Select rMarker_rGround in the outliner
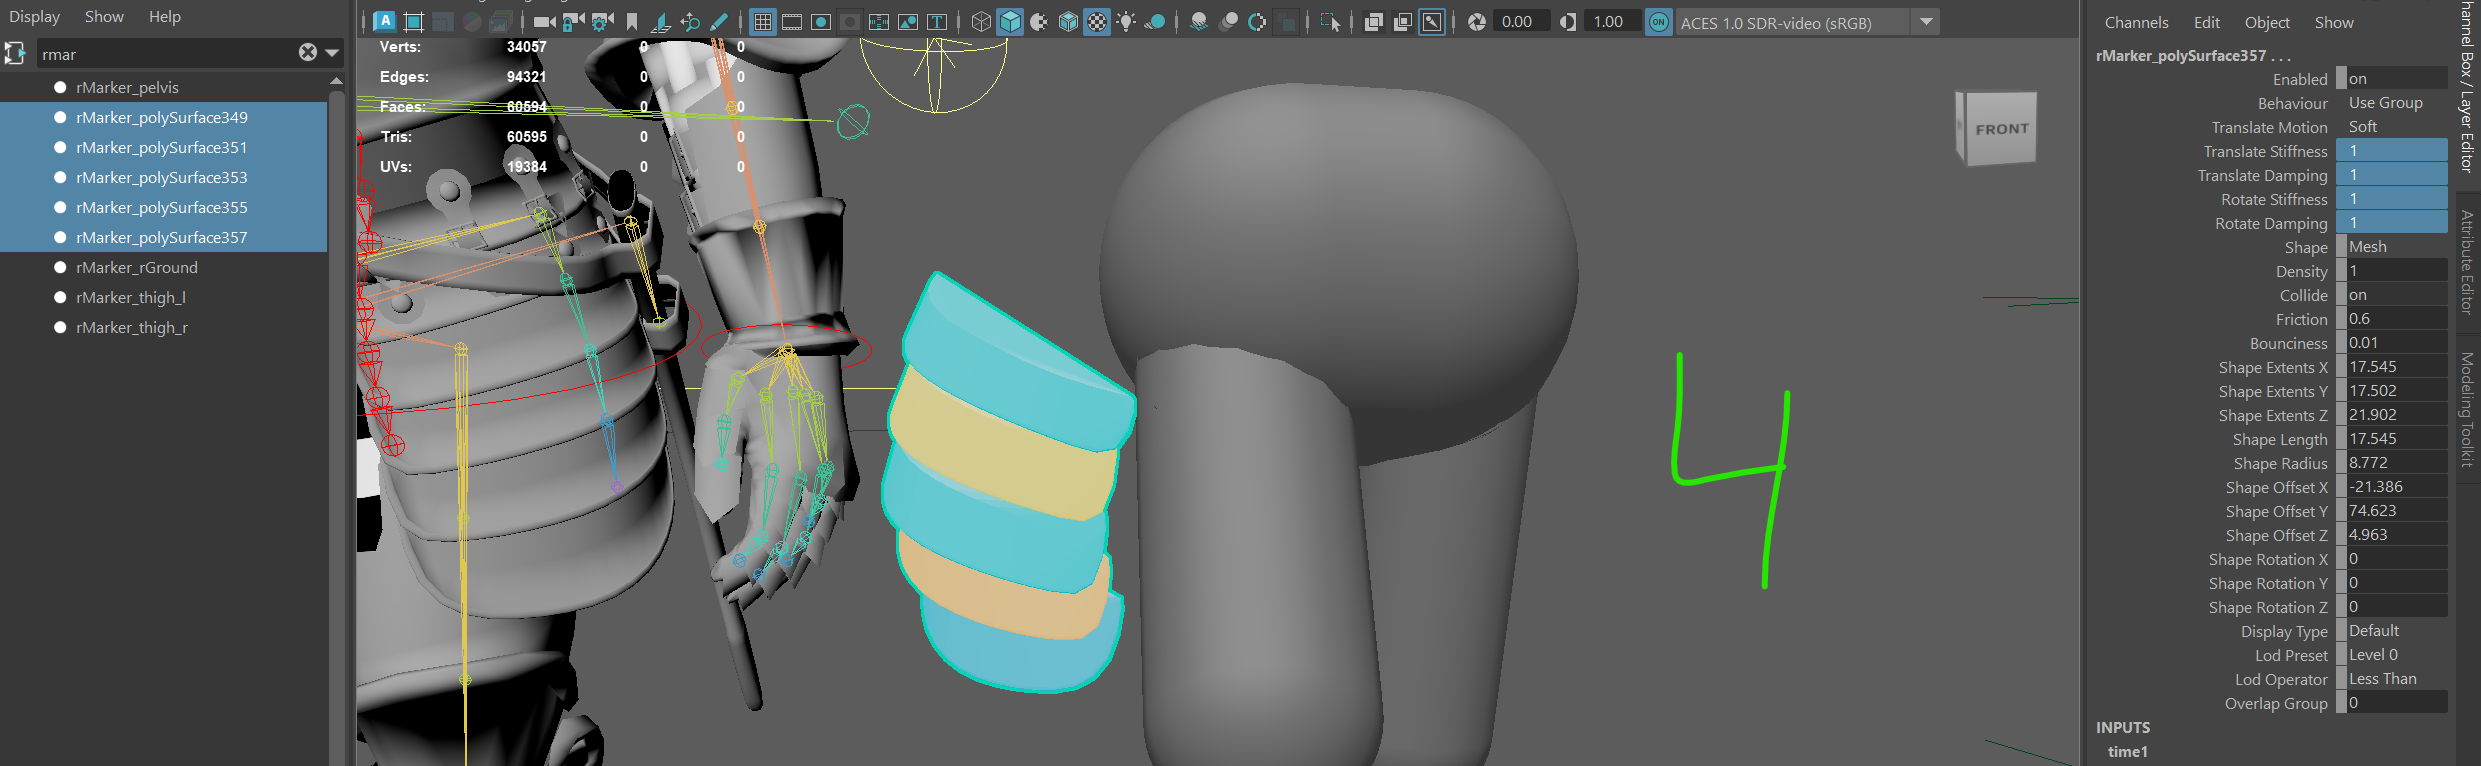The image size is (2481, 766). coord(137,268)
